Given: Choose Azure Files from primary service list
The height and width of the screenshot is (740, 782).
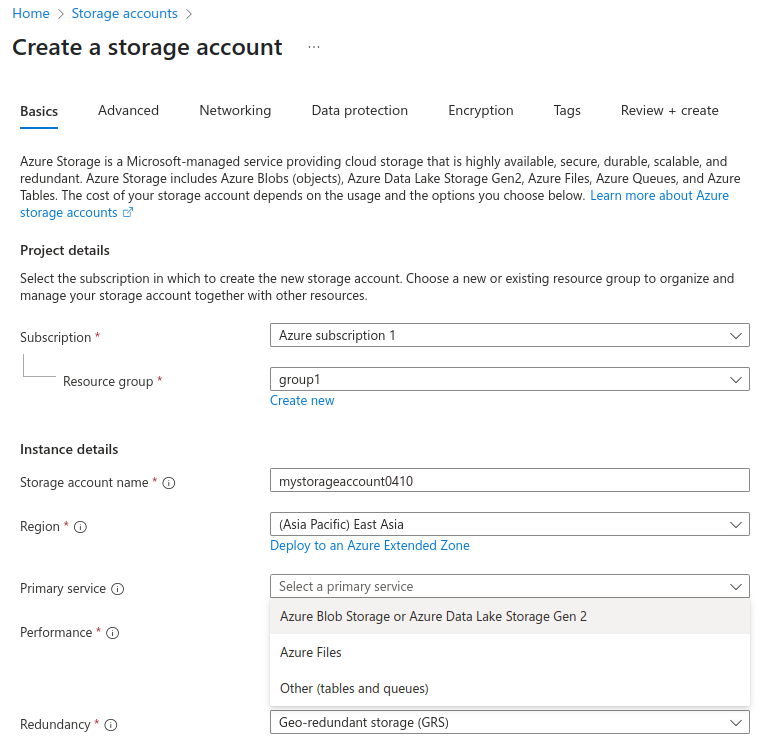Looking at the screenshot, I should pyautogui.click(x=311, y=652).
